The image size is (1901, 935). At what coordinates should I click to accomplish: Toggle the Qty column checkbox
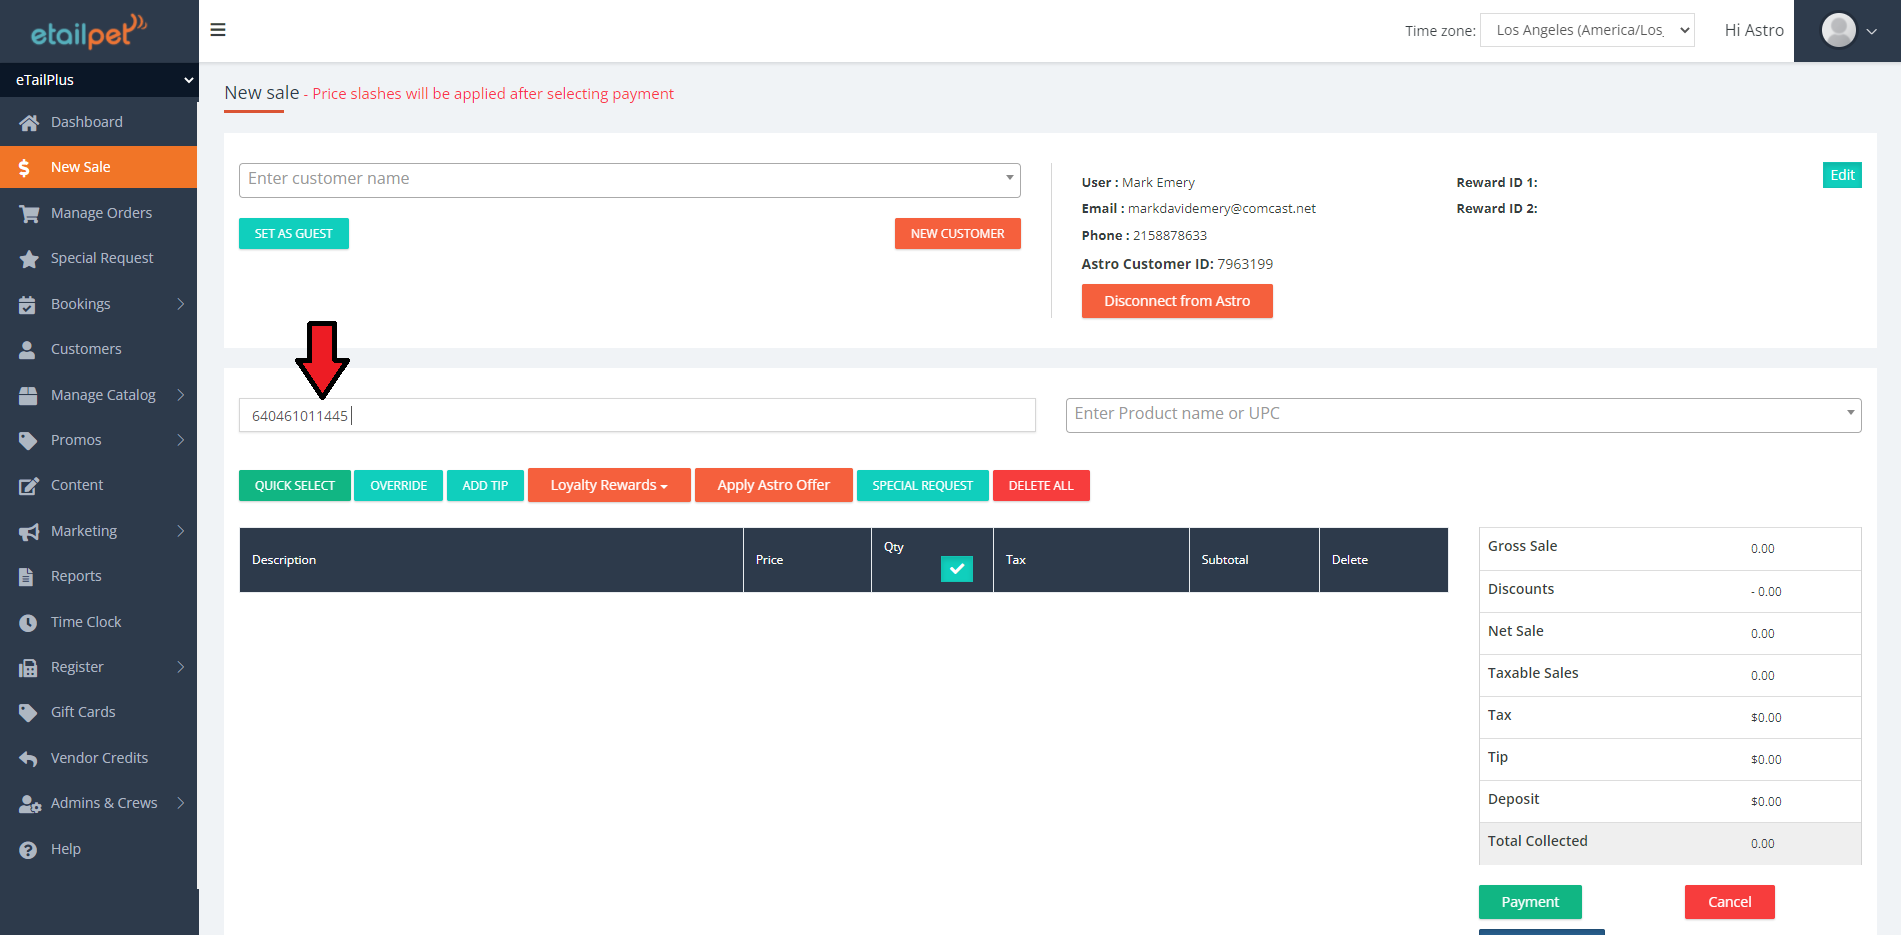click(x=956, y=568)
